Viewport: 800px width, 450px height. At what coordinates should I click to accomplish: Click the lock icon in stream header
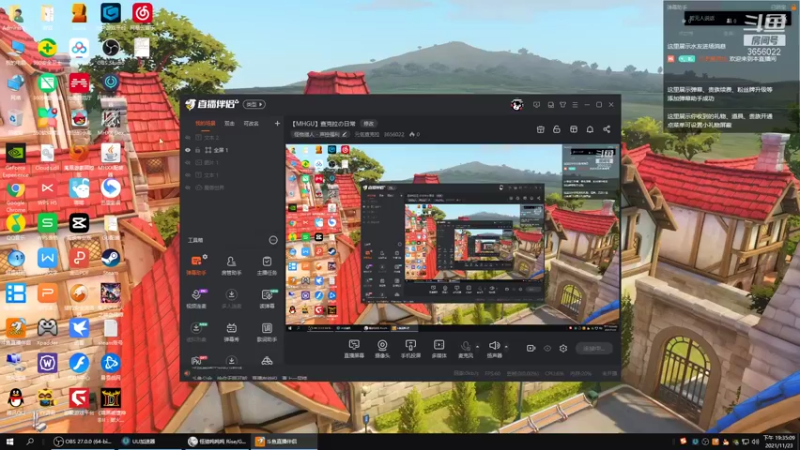pyautogui.click(x=557, y=129)
